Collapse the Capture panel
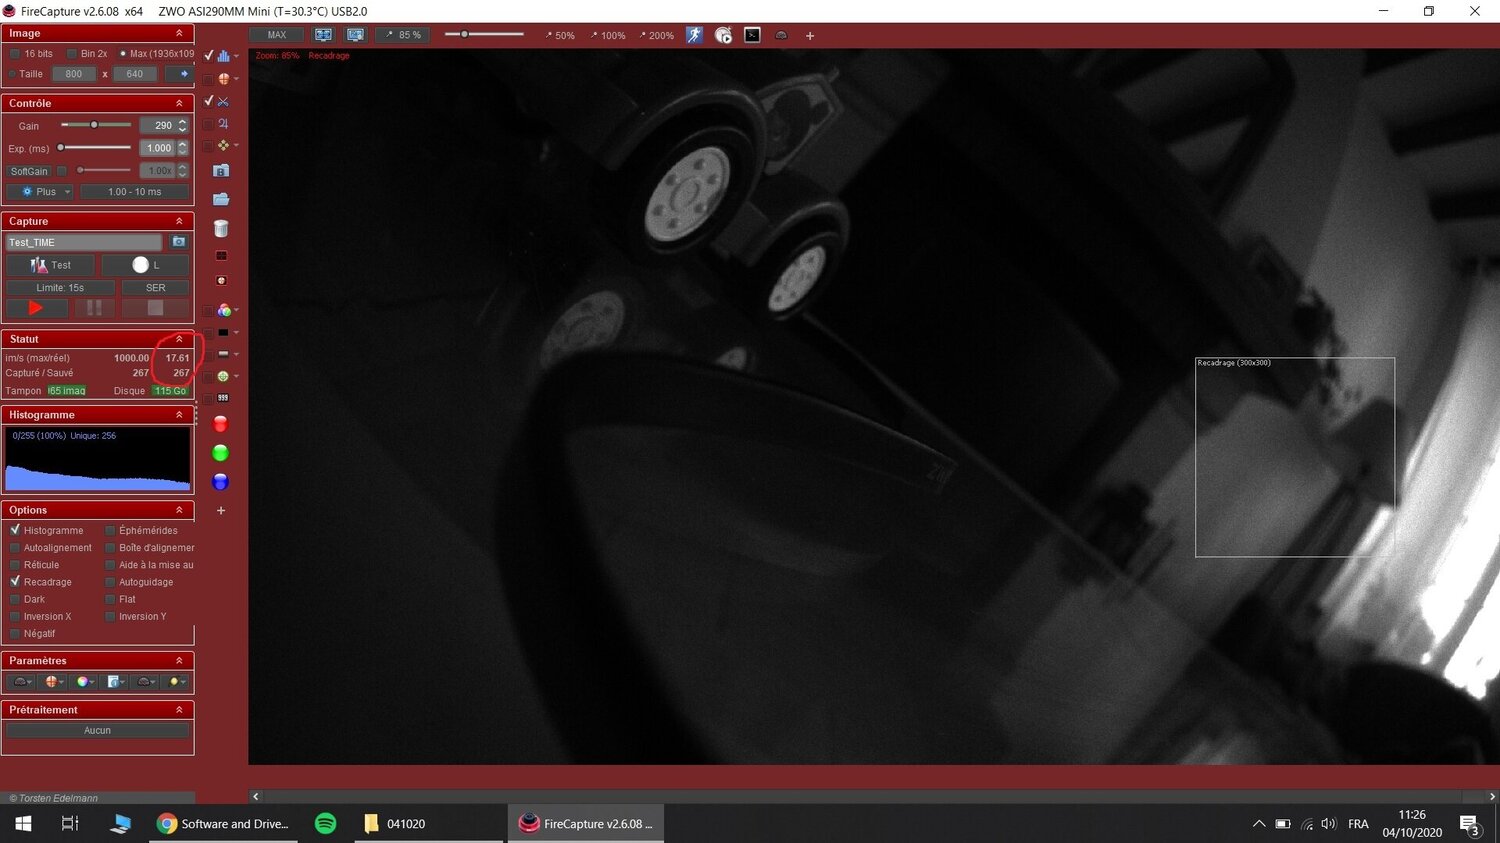 pos(180,221)
